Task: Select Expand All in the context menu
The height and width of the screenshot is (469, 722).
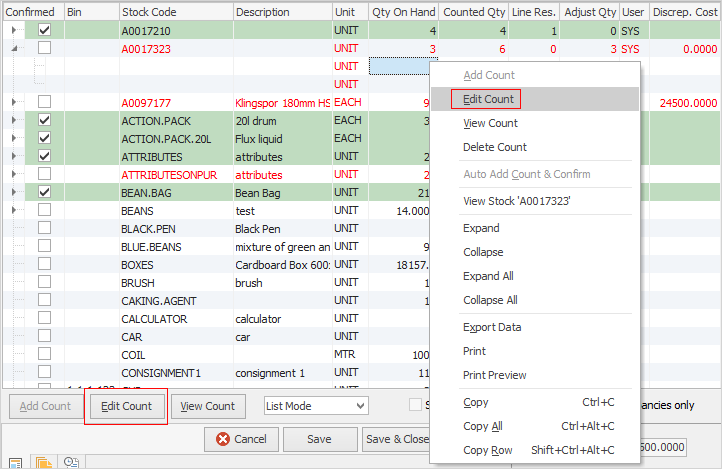Action: click(488, 276)
